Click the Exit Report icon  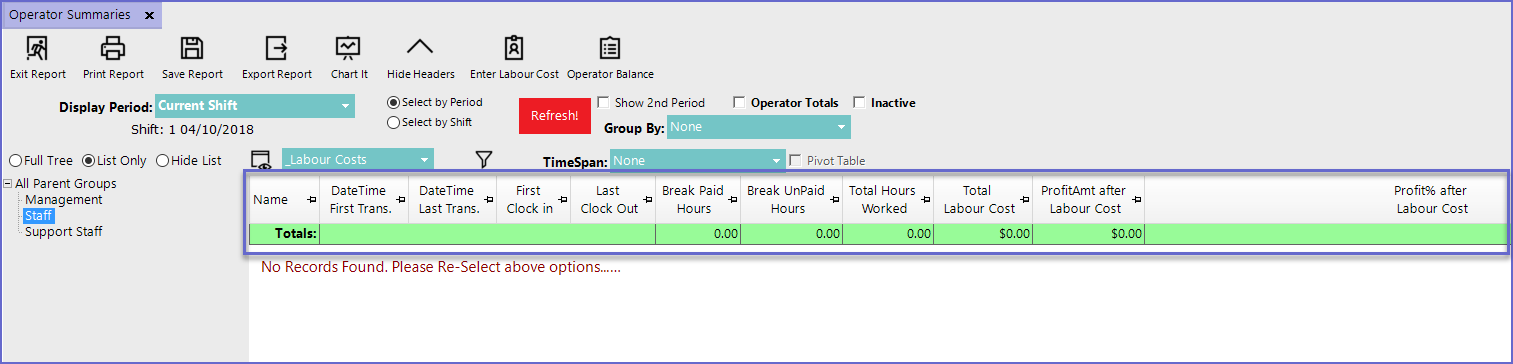tap(37, 48)
